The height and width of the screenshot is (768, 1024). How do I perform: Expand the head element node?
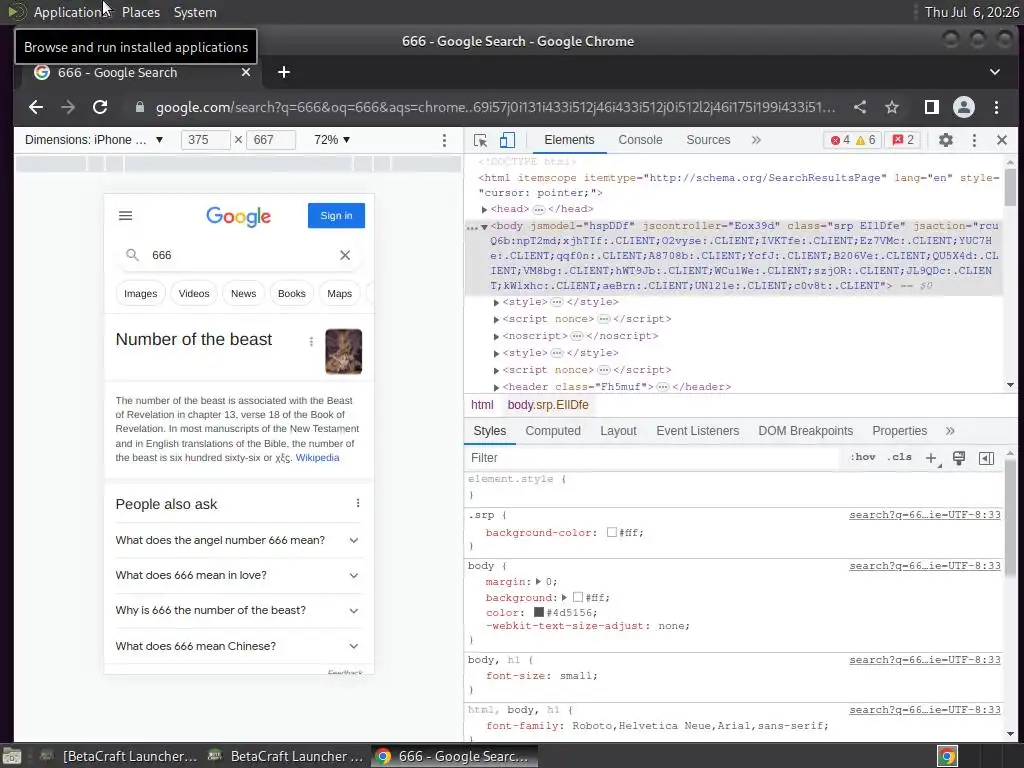[x=485, y=210]
